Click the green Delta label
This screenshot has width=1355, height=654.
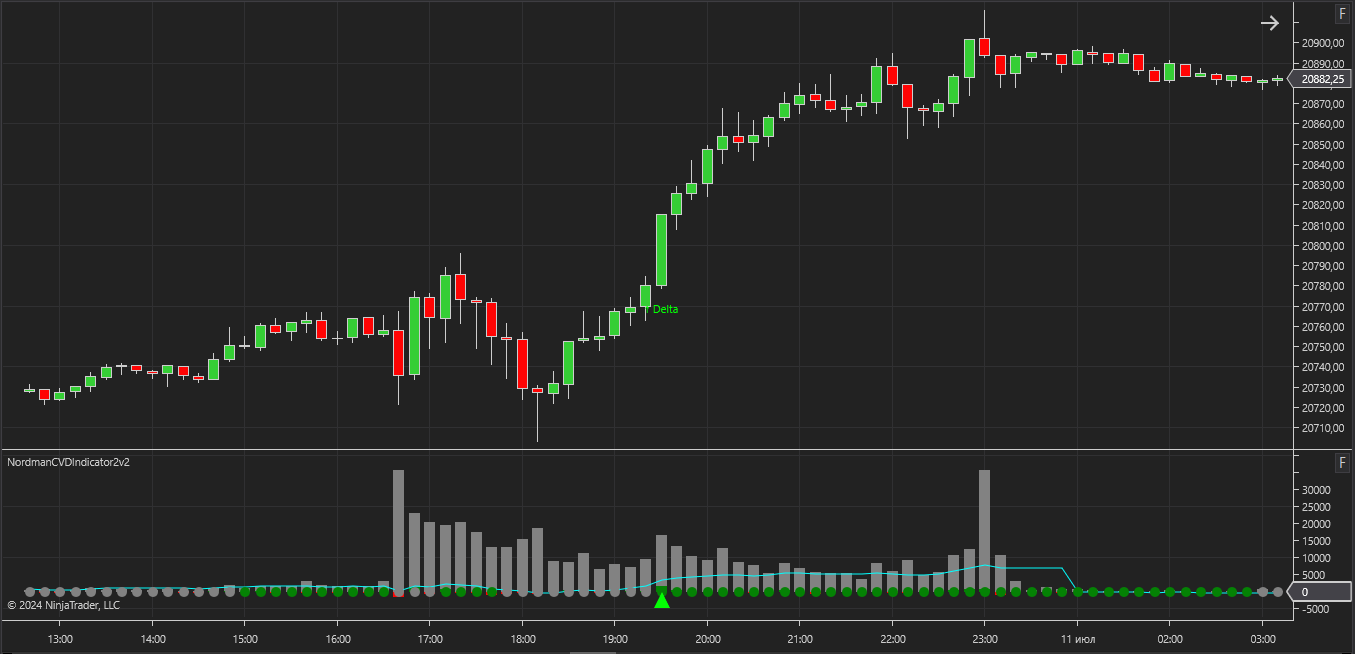665,310
